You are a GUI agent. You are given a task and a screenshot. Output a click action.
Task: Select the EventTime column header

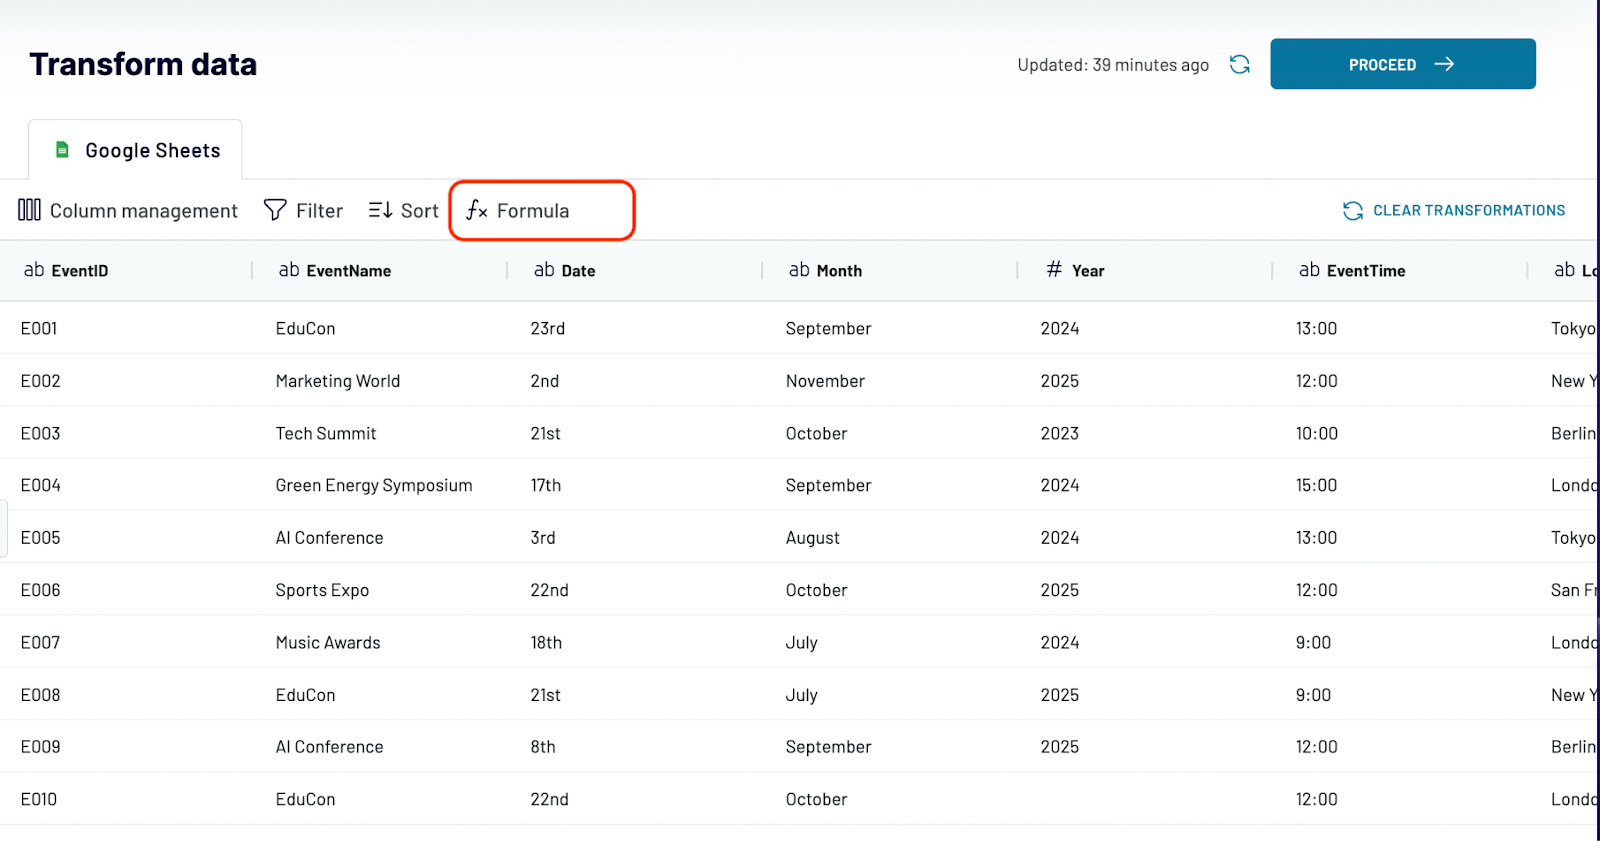[1400, 270]
